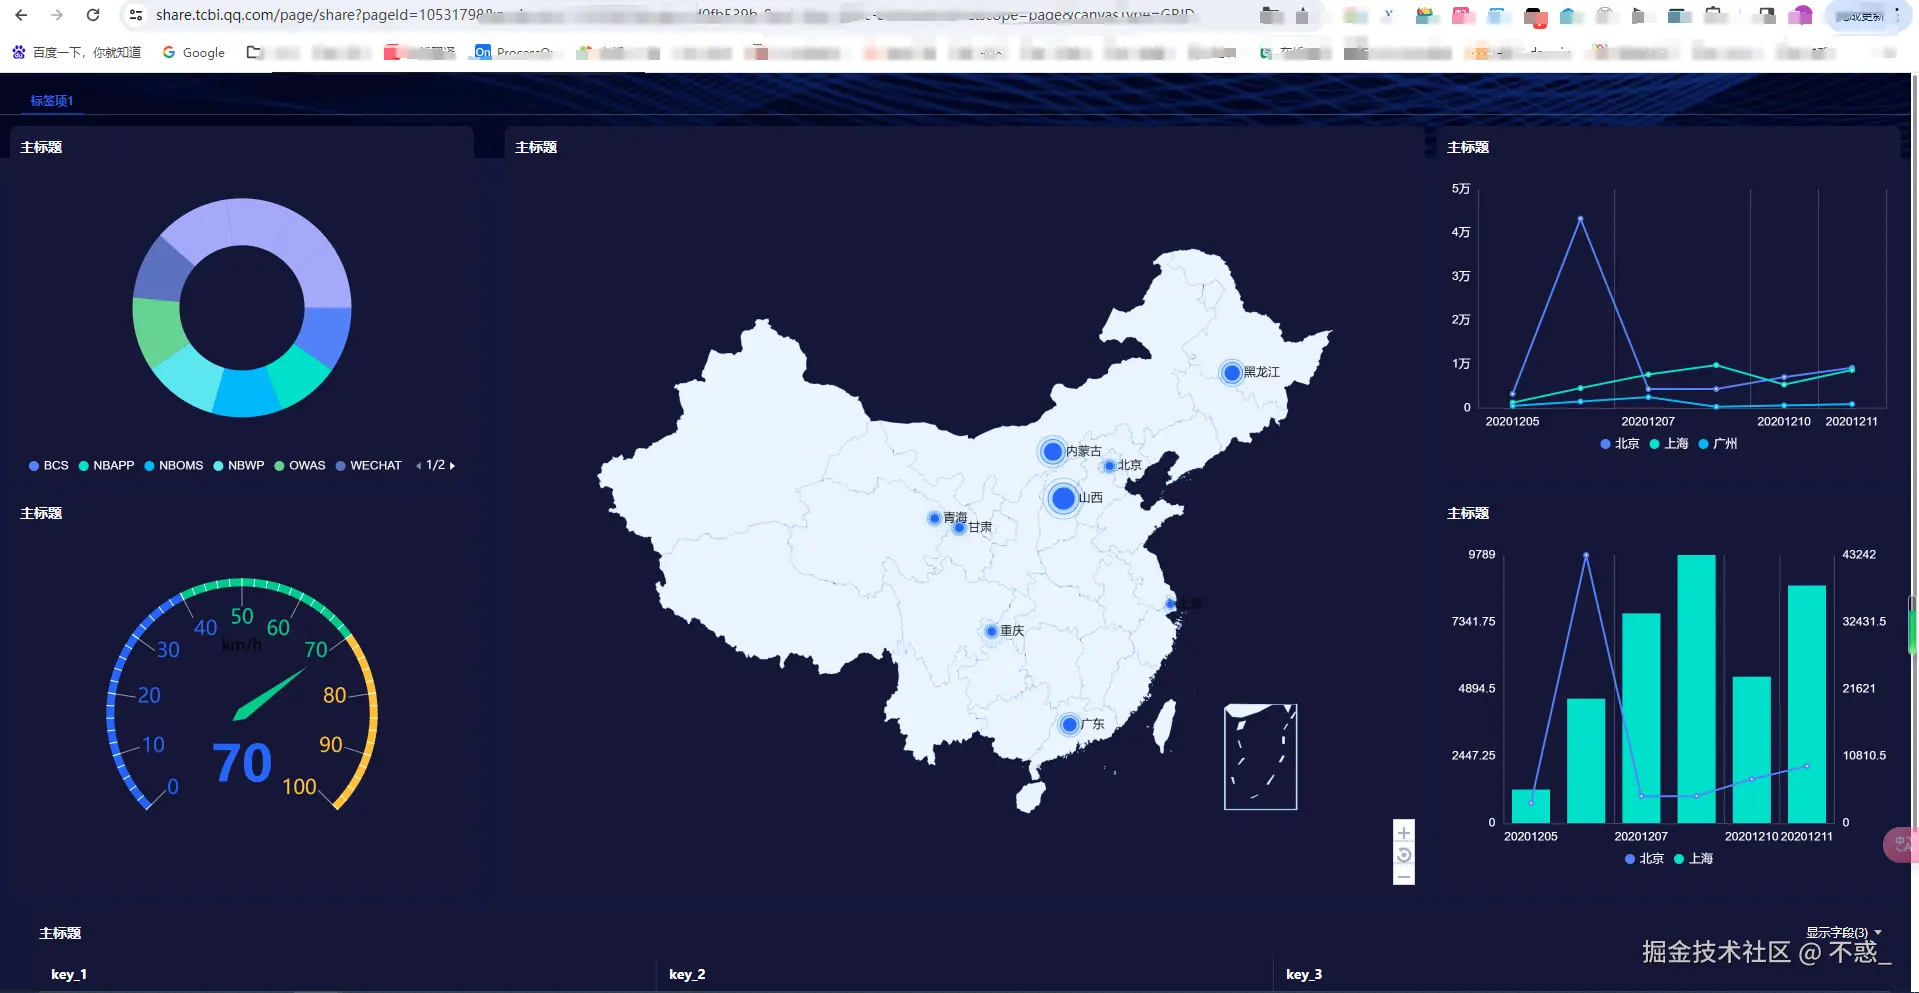Open site information icon in address bar

pyautogui.click(x=136, y=15)
